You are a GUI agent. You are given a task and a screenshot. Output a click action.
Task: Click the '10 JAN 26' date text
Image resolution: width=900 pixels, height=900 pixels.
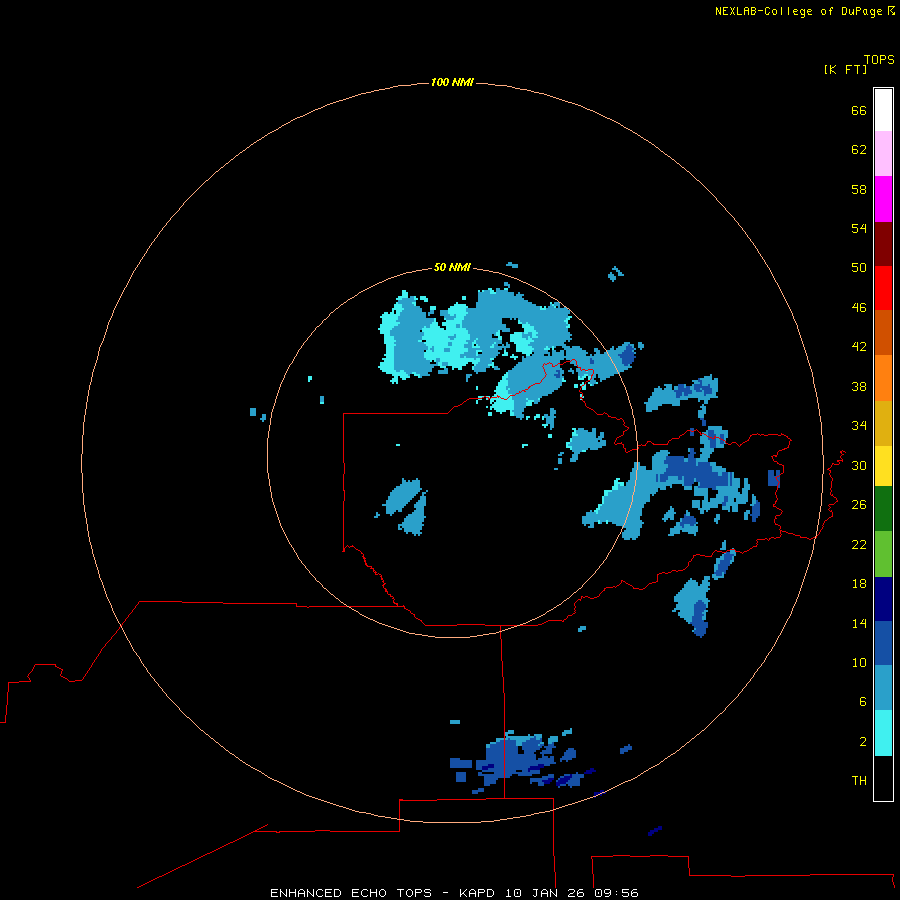click(x=544, y=893)
